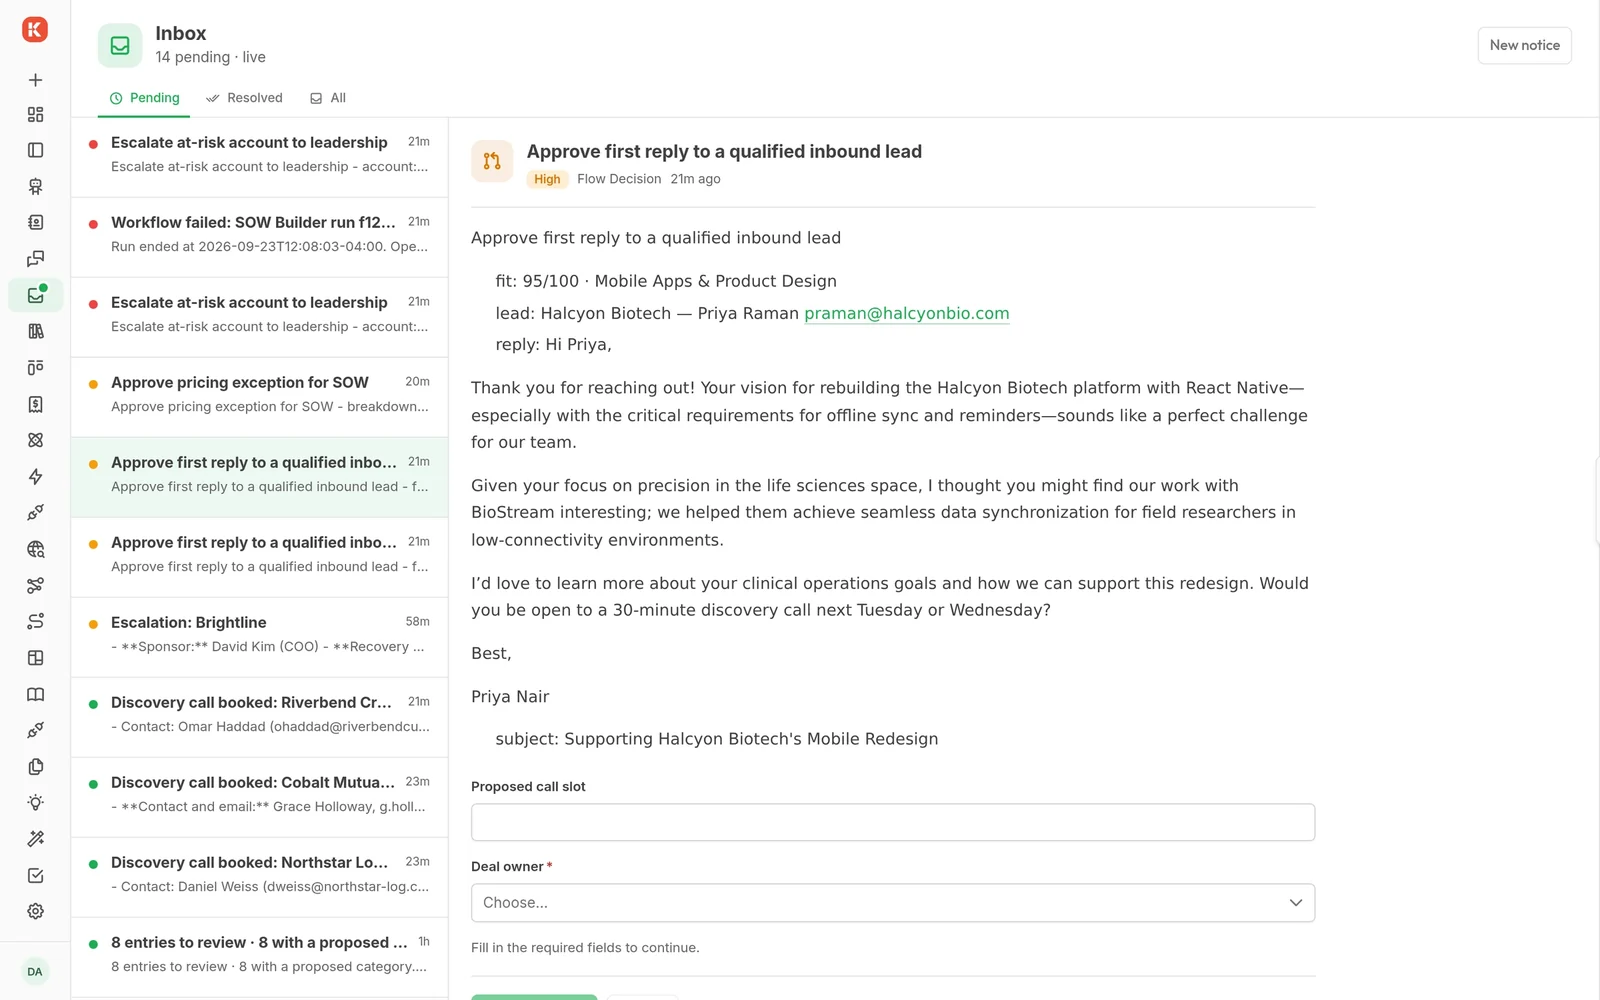Click the sidebar panel layout icon
This screenshot has width=1600, height=1000.
35,150
